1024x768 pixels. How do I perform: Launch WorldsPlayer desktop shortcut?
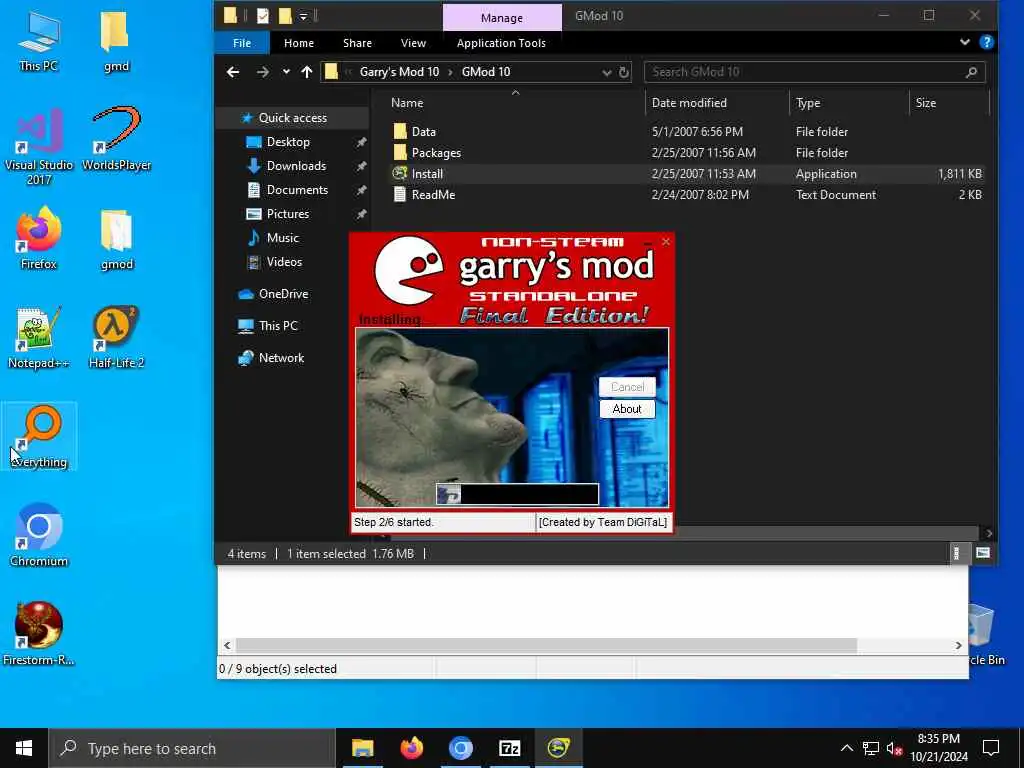tap(116, 140)
